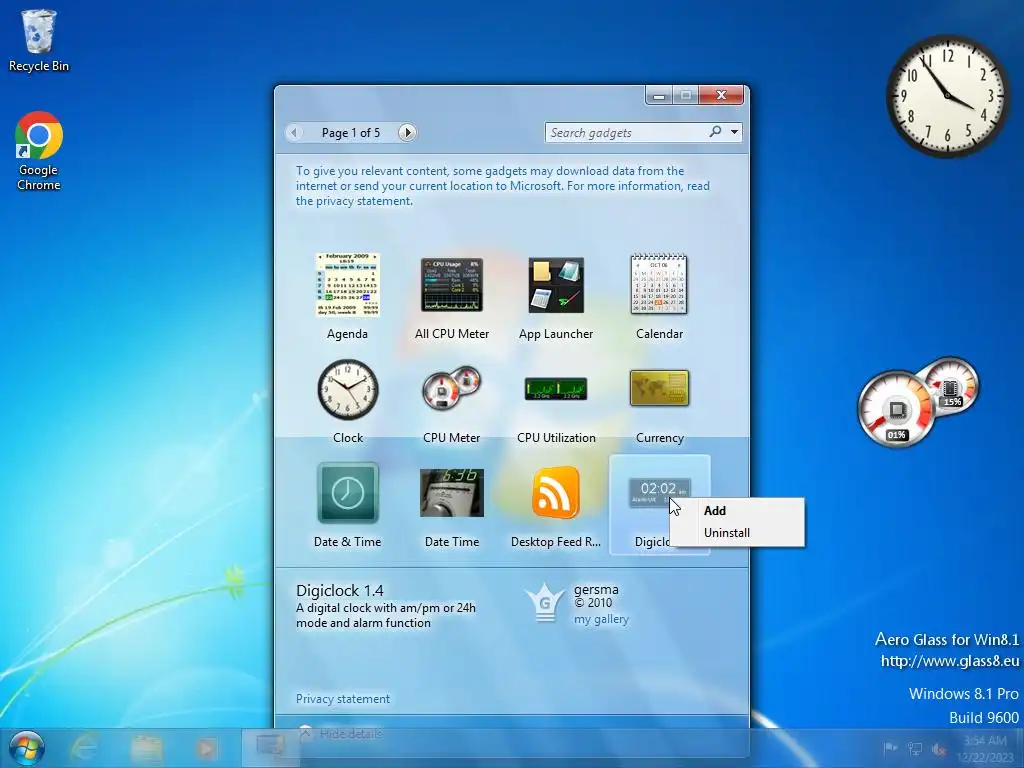Click the search magnifier icon

point(716,132)
